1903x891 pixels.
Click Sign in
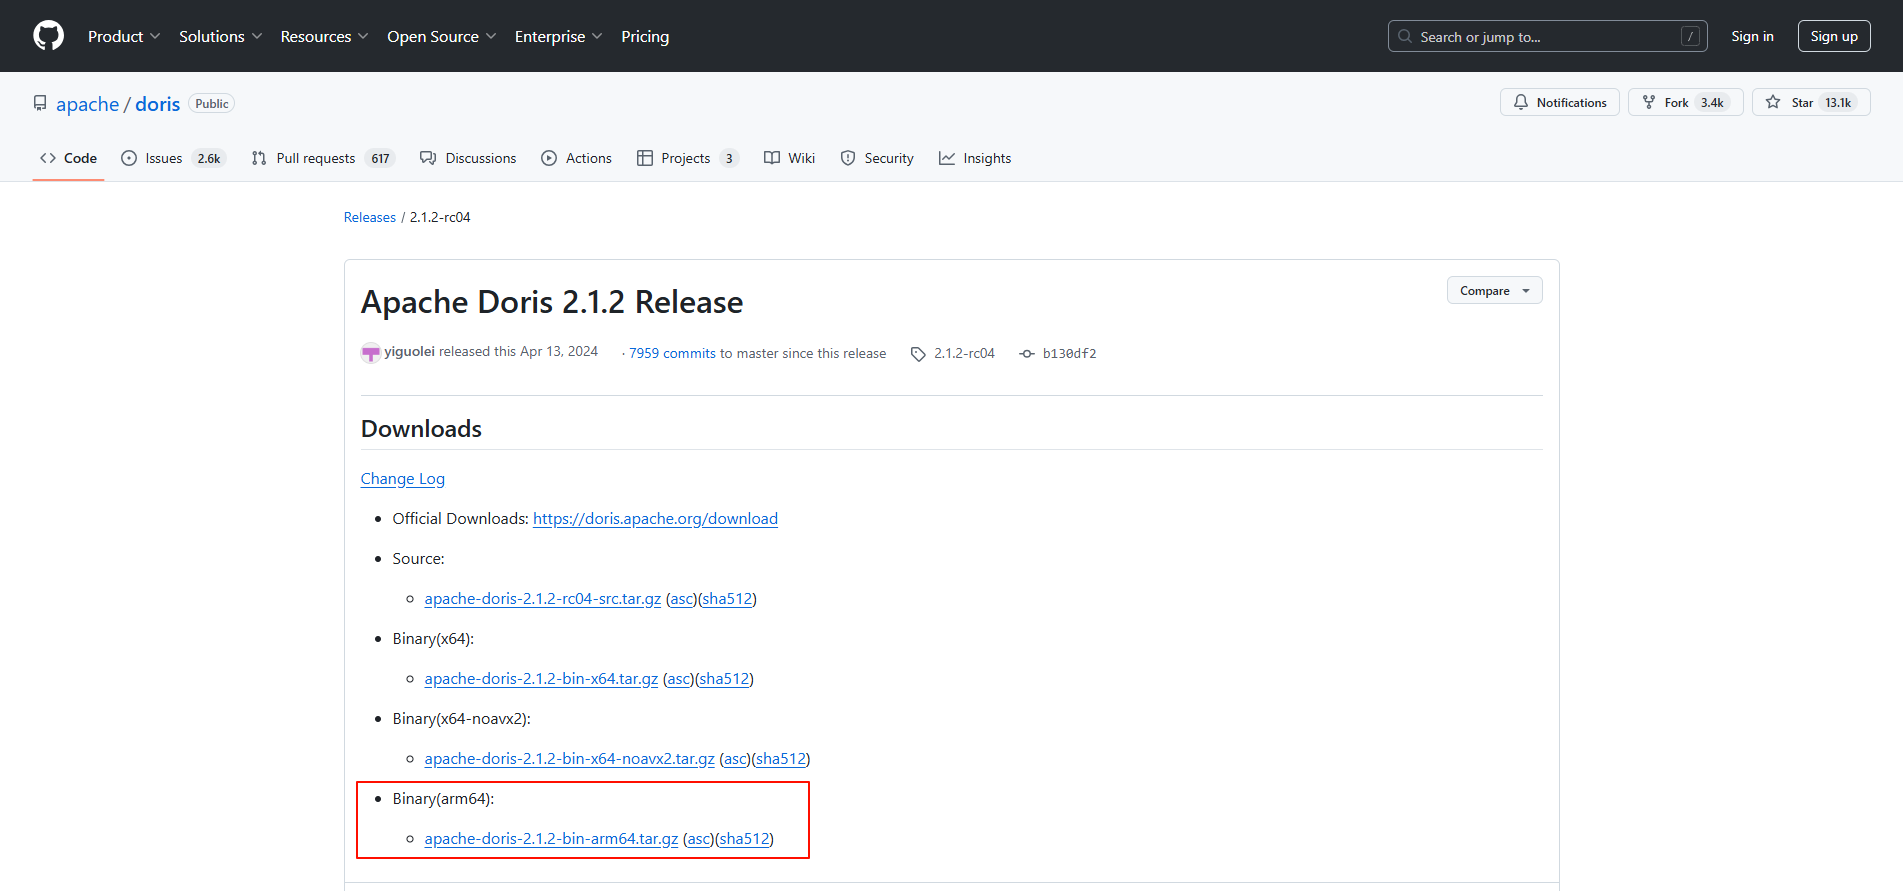[1752, 36]
